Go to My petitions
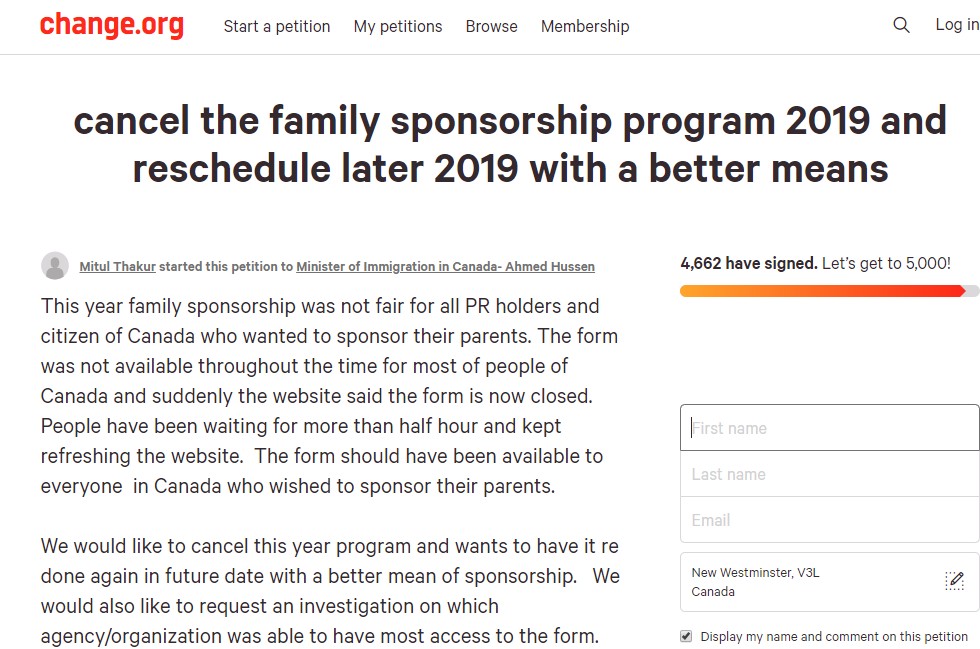Viewport: 980px width, 649px height. pyautogui.click(x=398, y=26)
